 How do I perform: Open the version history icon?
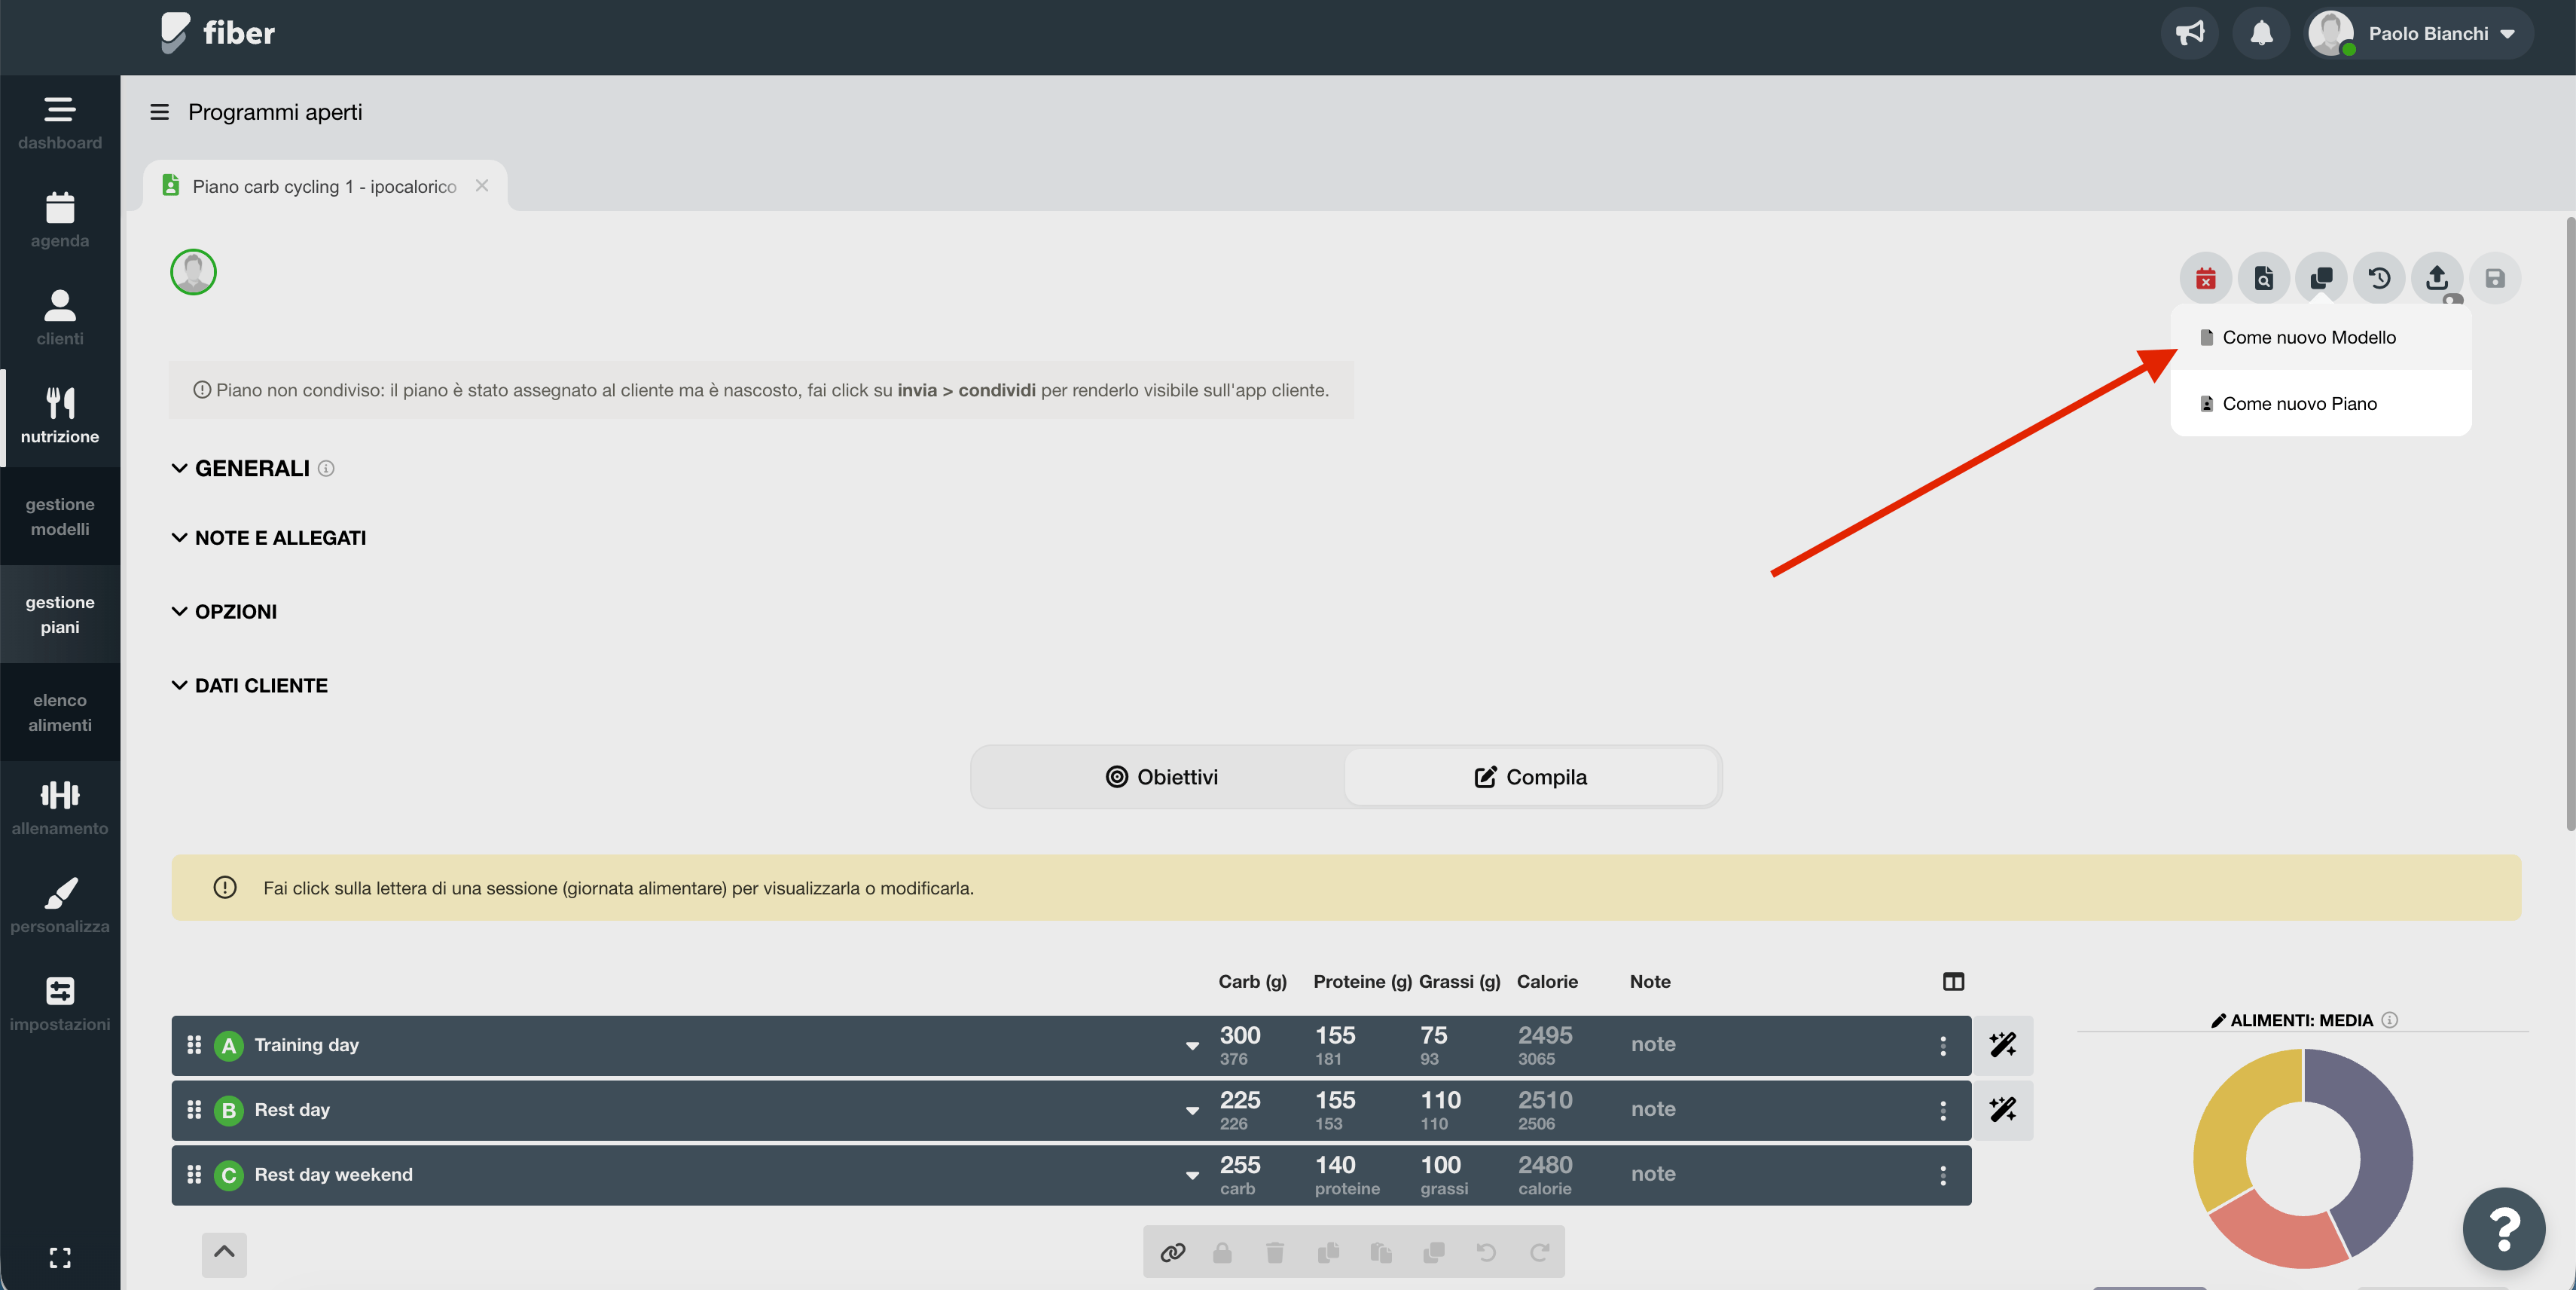tap(2379, 278)
